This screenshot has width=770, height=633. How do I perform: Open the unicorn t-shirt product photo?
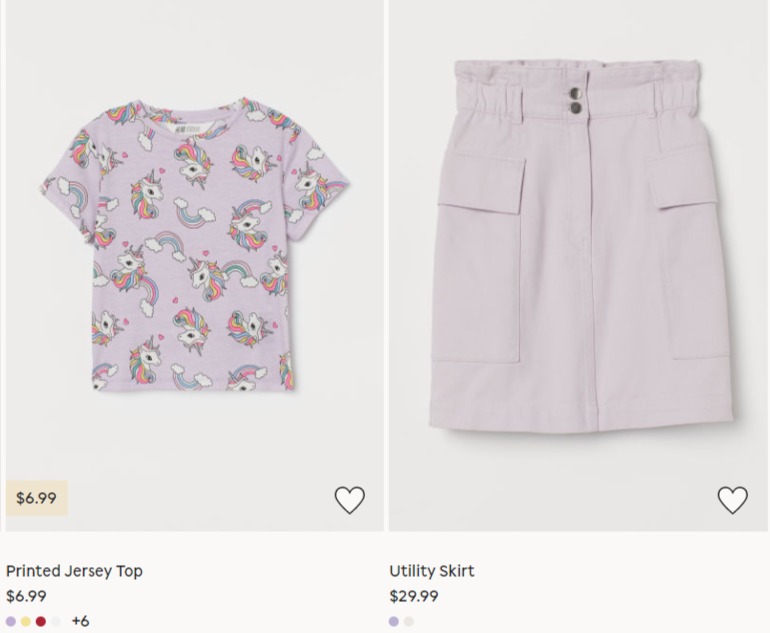194,246
